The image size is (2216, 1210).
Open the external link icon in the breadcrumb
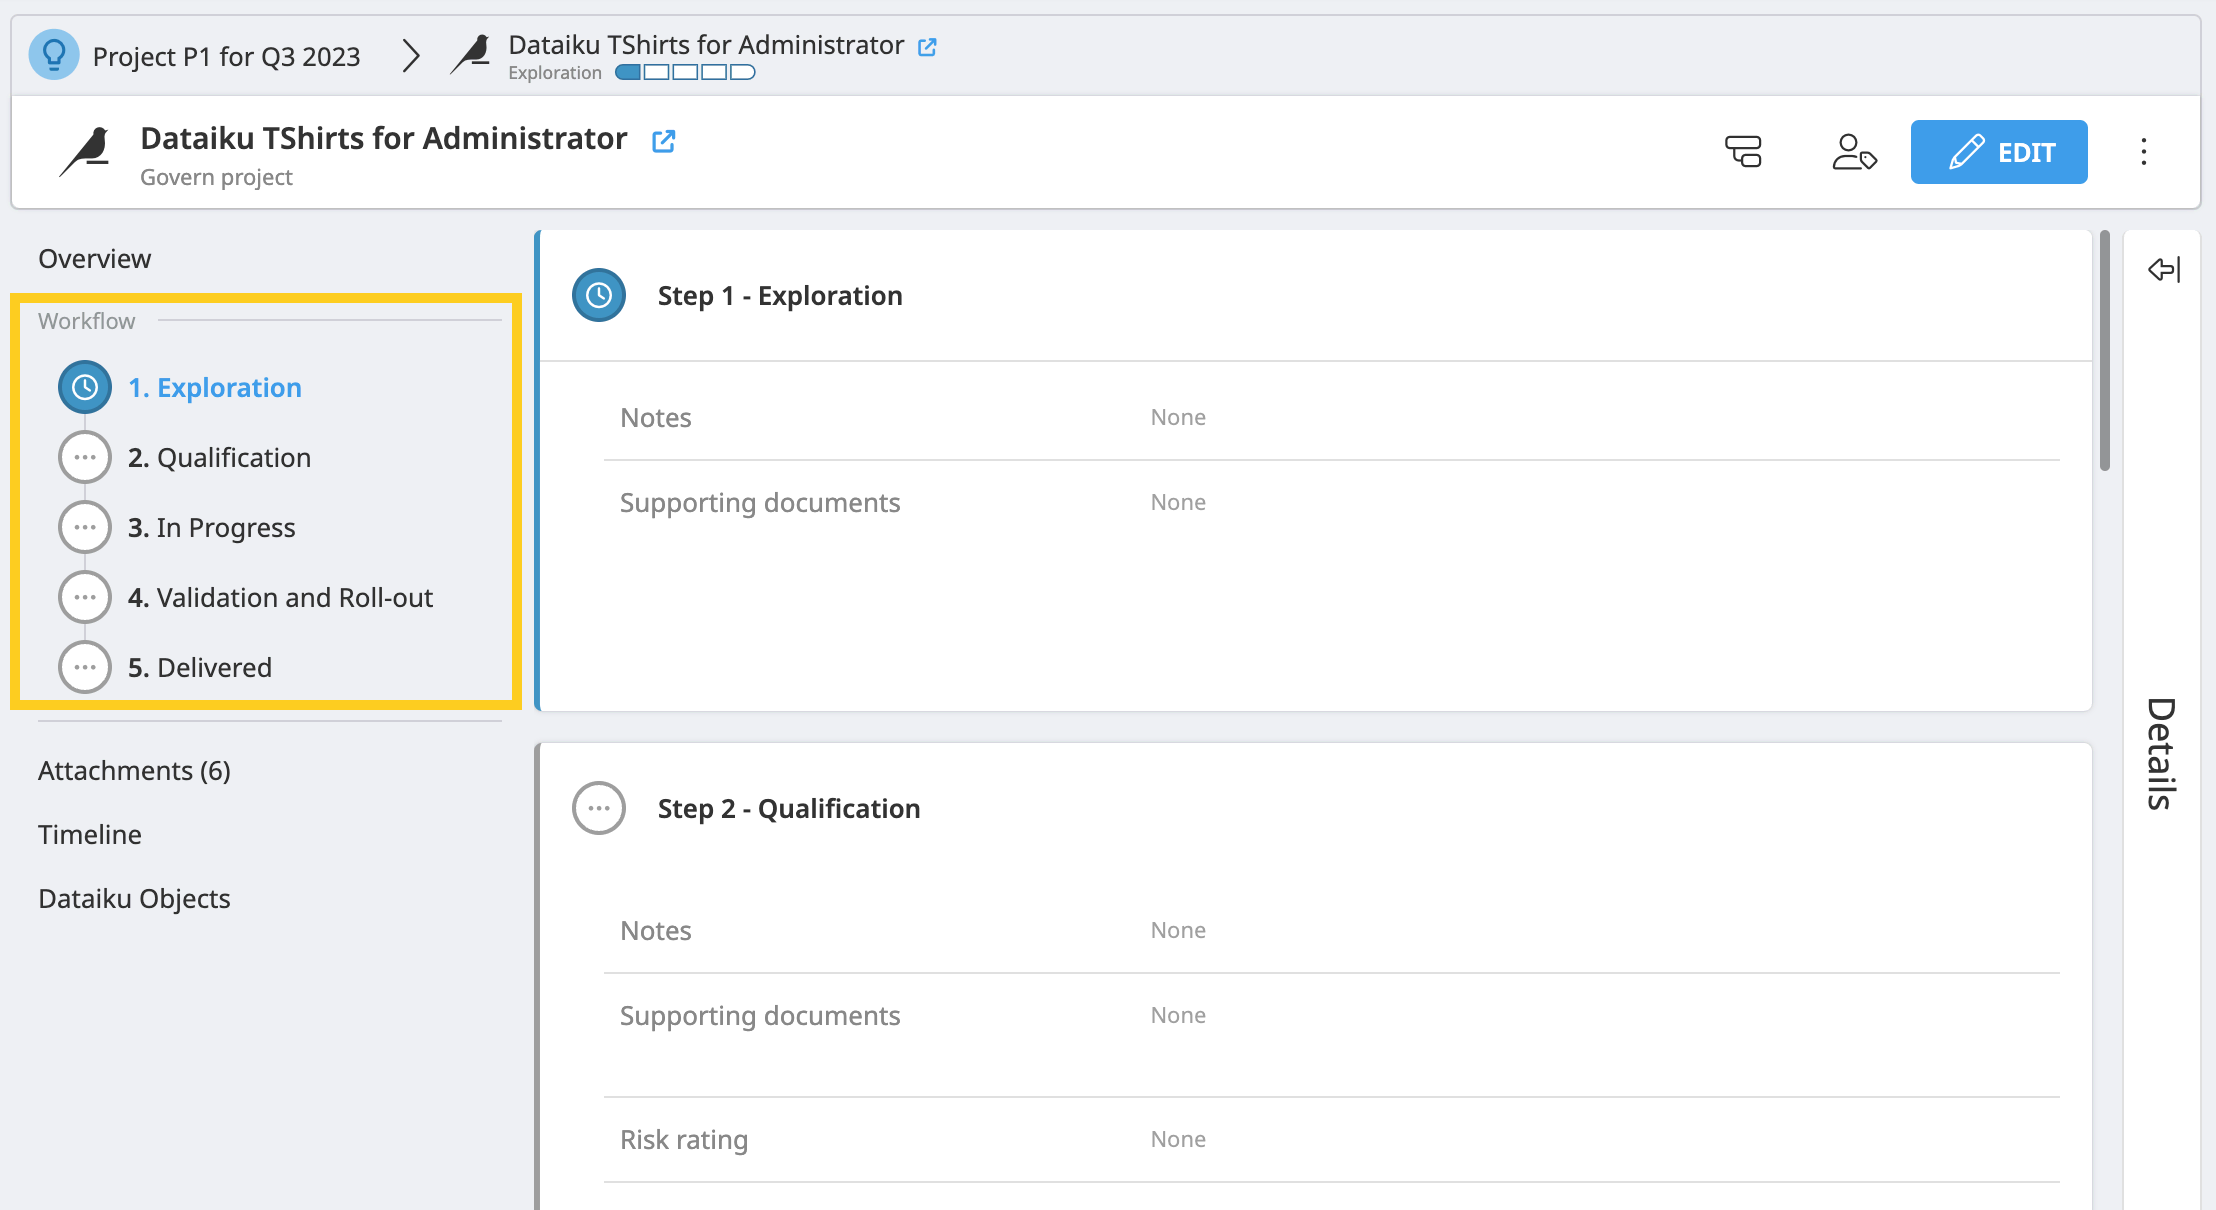click(927, 46)
